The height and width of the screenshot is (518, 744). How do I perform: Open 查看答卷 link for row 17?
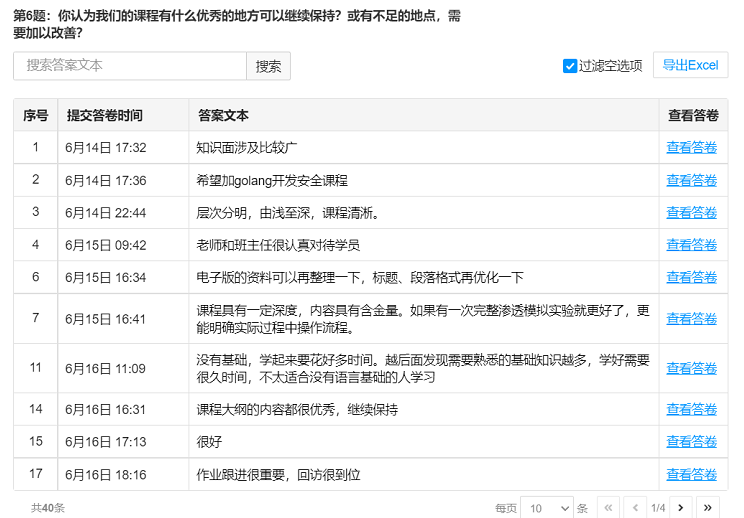[691, 474]
